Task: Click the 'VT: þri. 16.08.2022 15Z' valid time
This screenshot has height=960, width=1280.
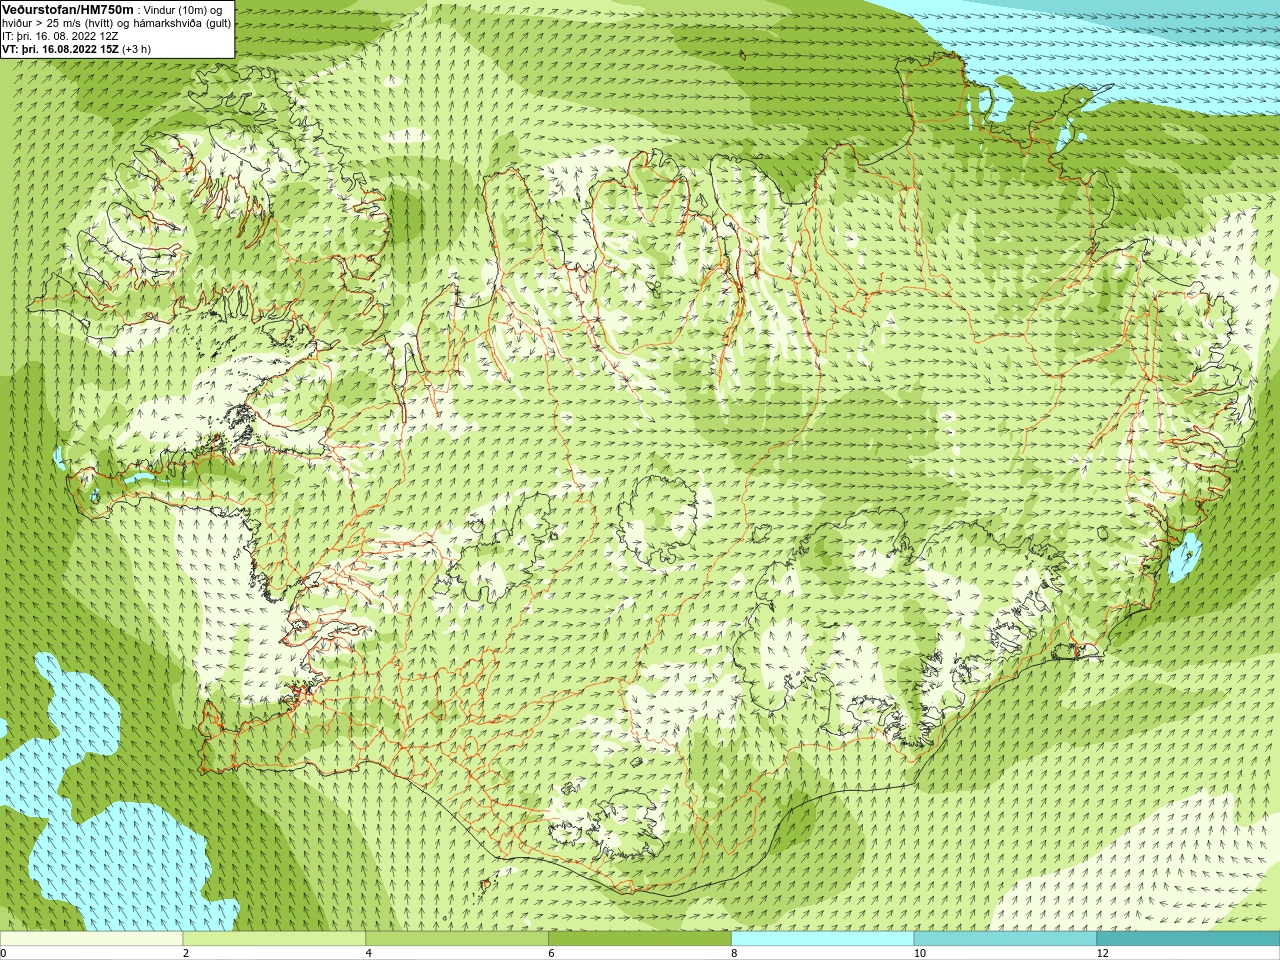Action: [60, 49]
